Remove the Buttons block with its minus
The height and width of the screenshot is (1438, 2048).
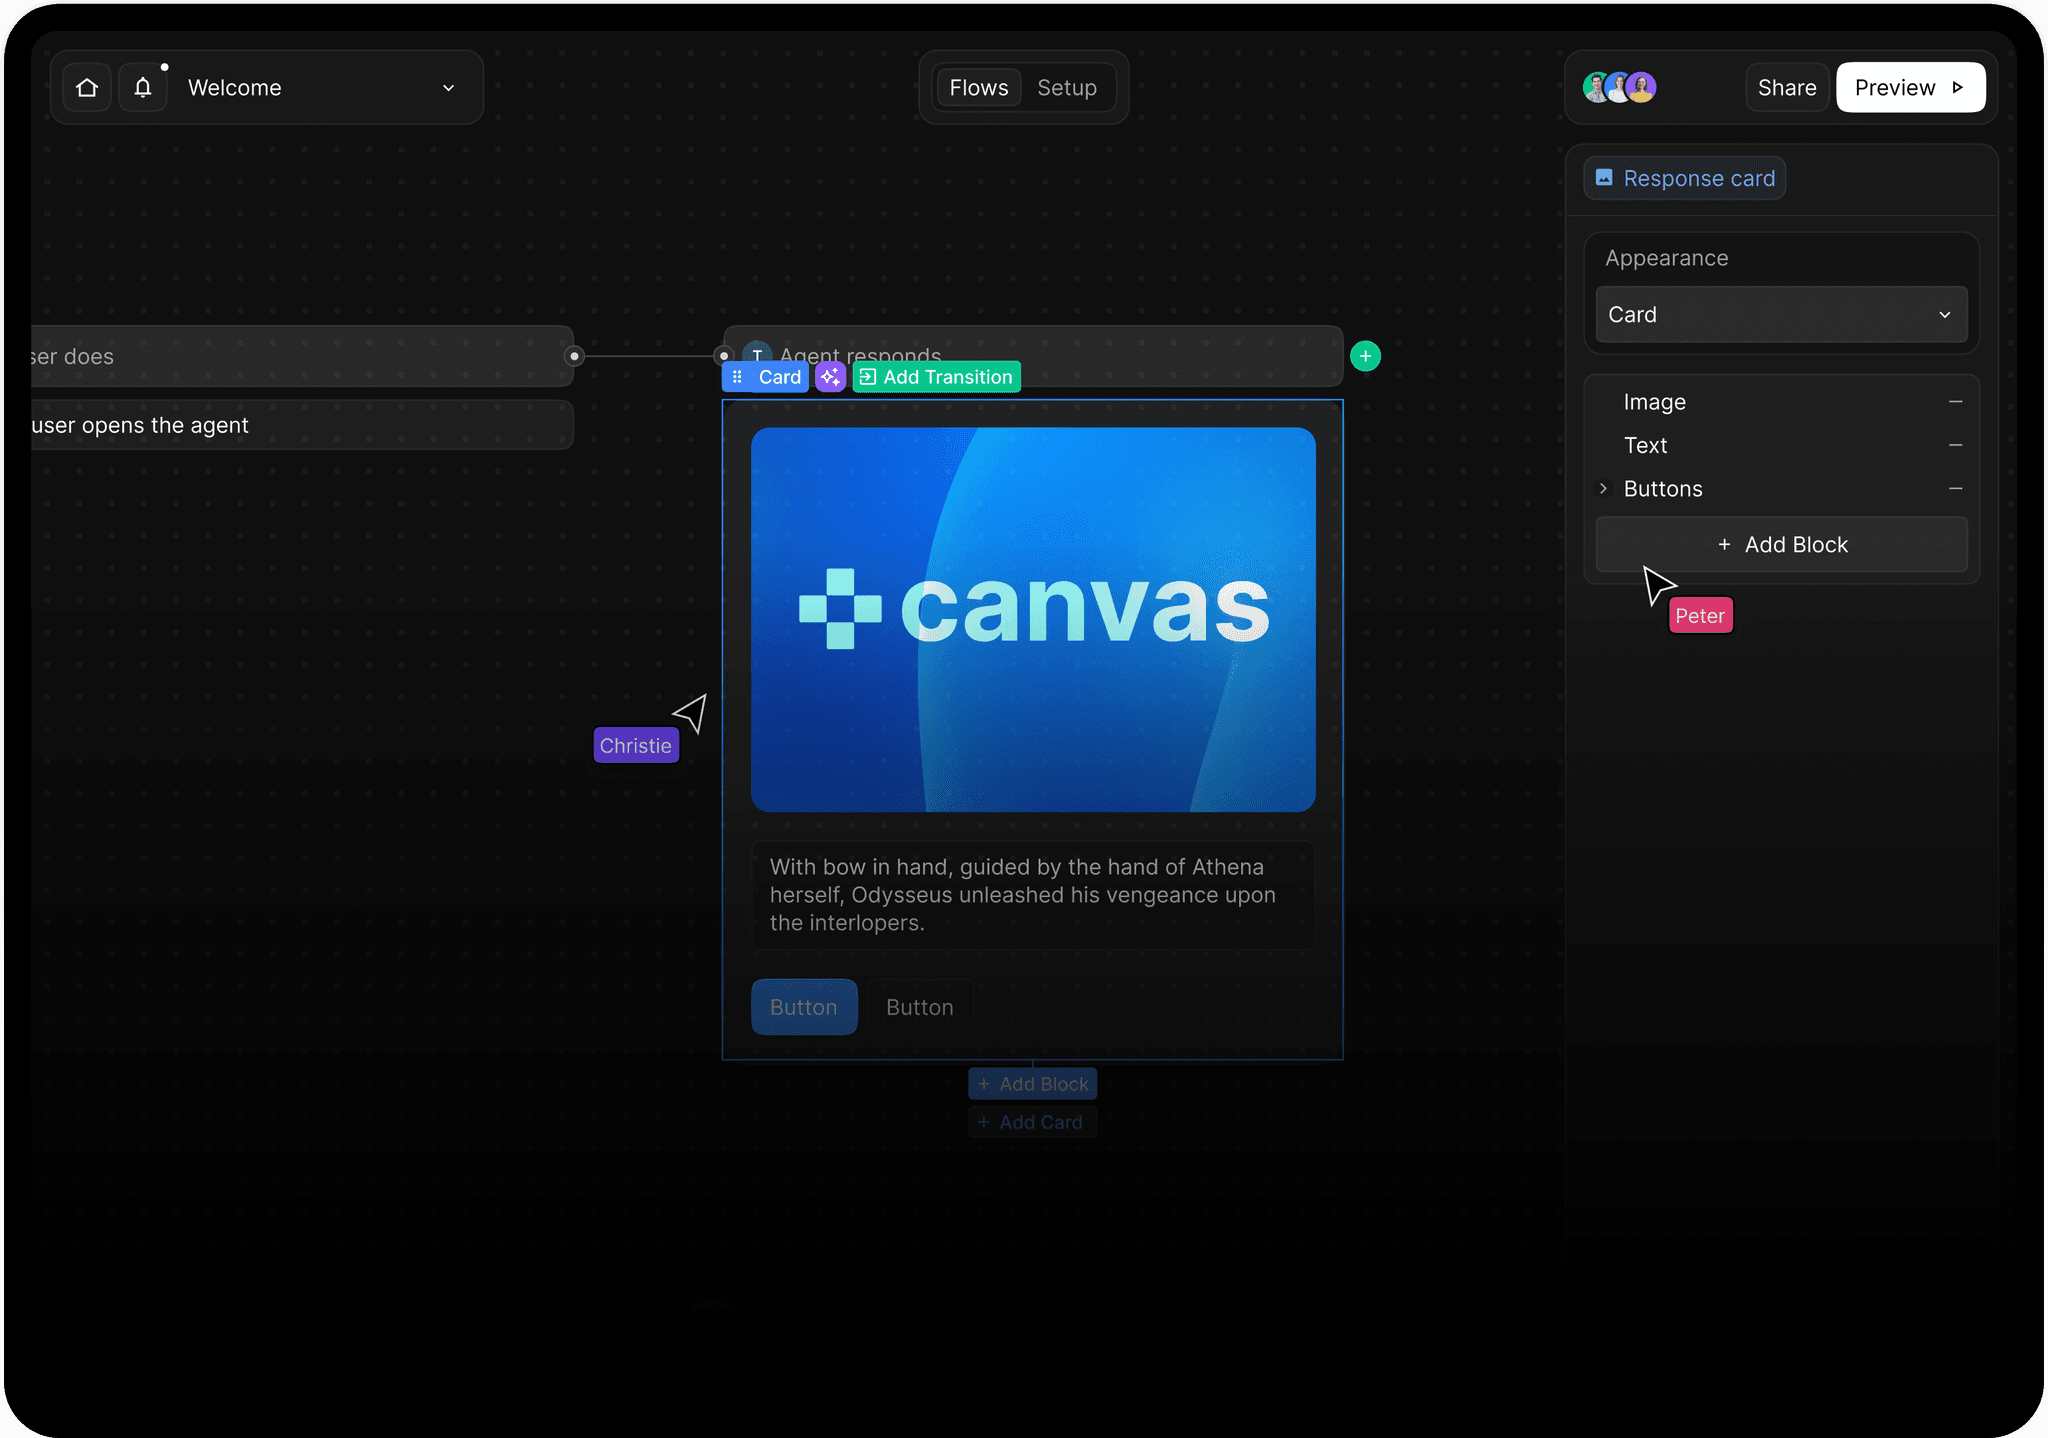pyautogui.click(x=1955, y=489)
